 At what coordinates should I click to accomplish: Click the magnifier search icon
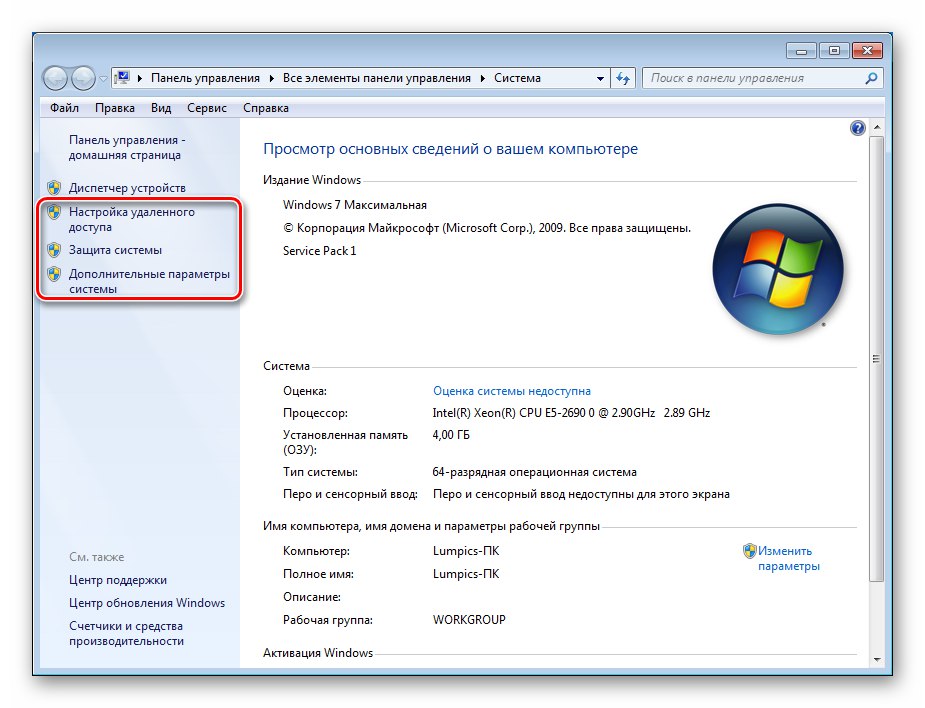coord(871,78)
